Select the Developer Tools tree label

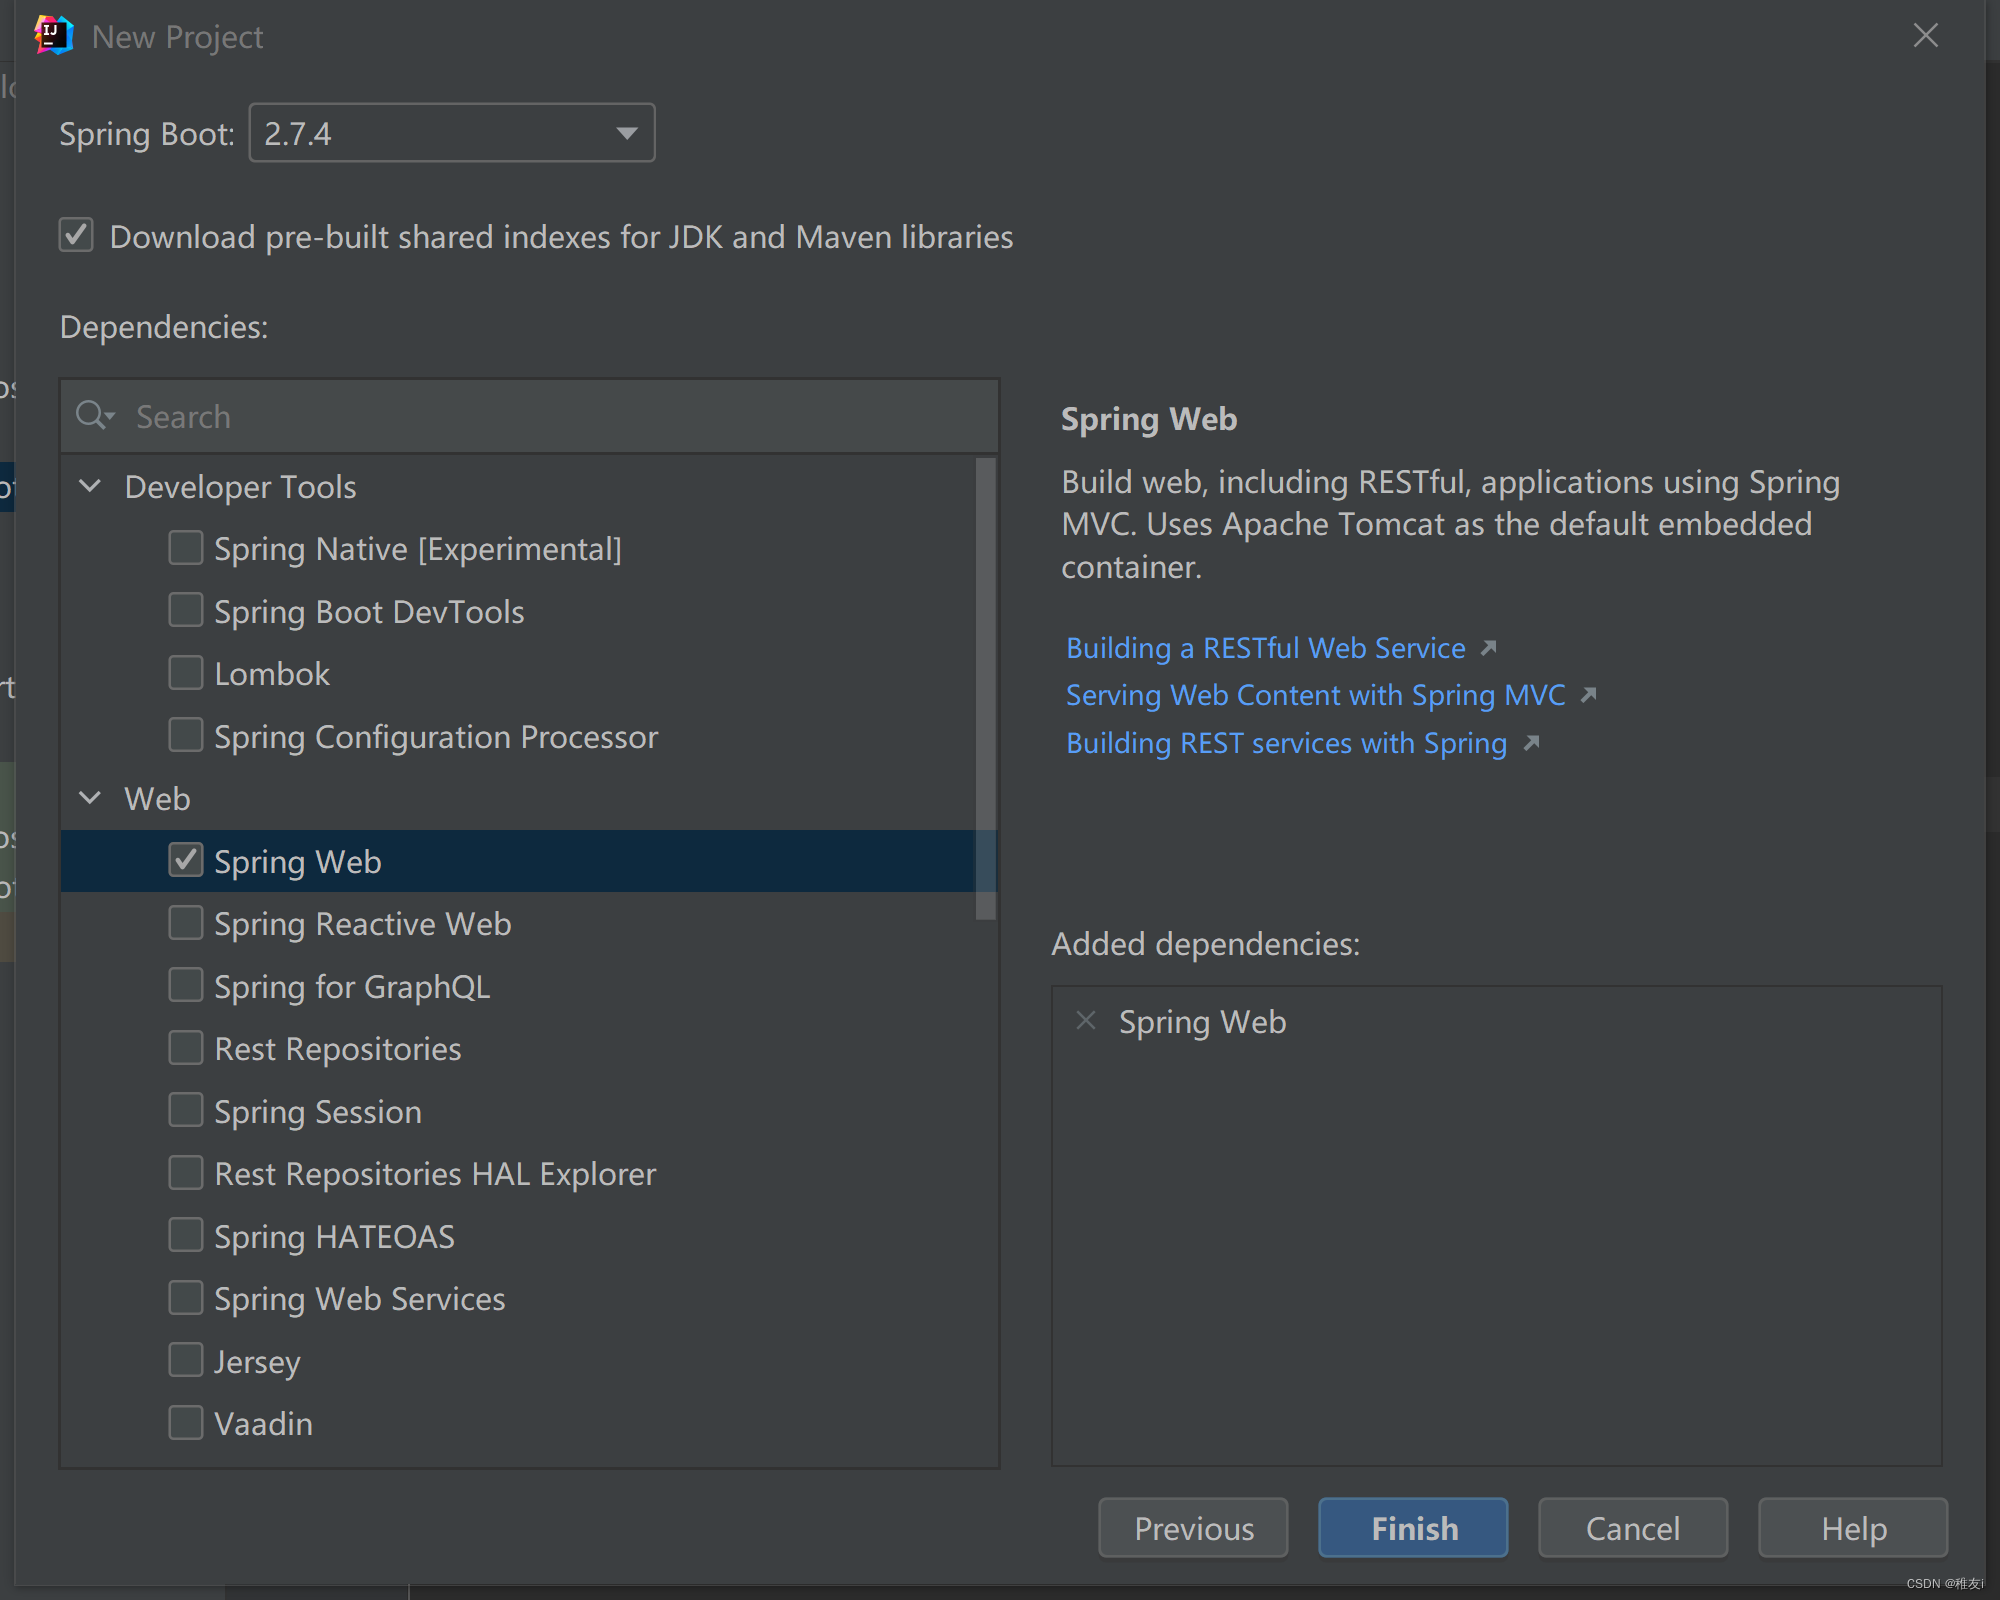point(240,487)
